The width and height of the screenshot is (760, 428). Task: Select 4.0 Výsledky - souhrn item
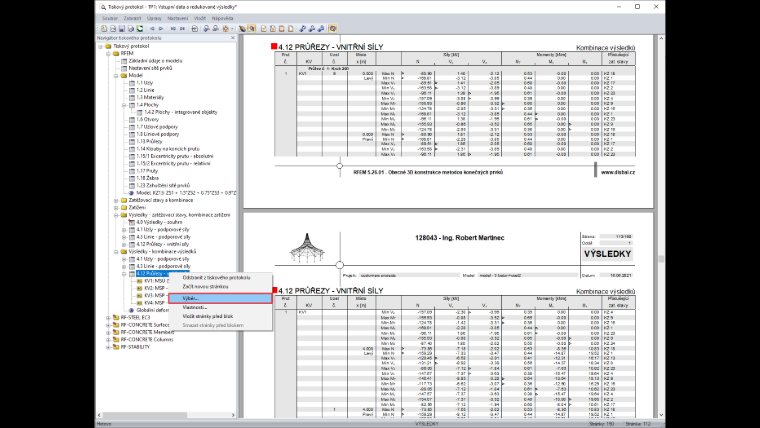159,222
